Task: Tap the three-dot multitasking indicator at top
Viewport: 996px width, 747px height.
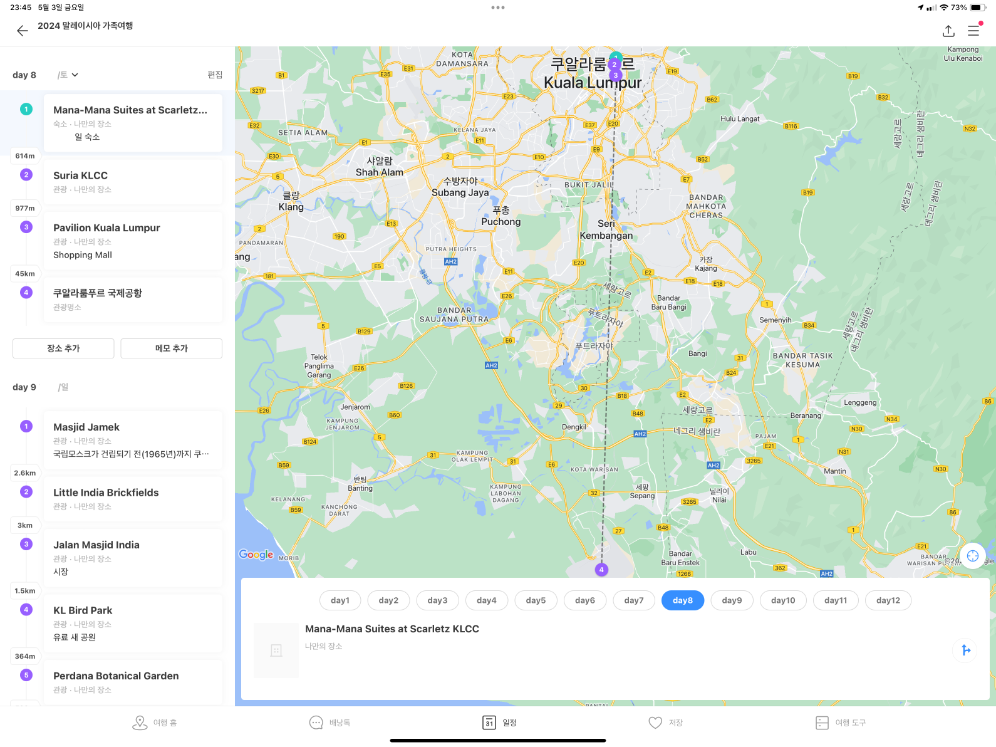Action: point(498,8)
